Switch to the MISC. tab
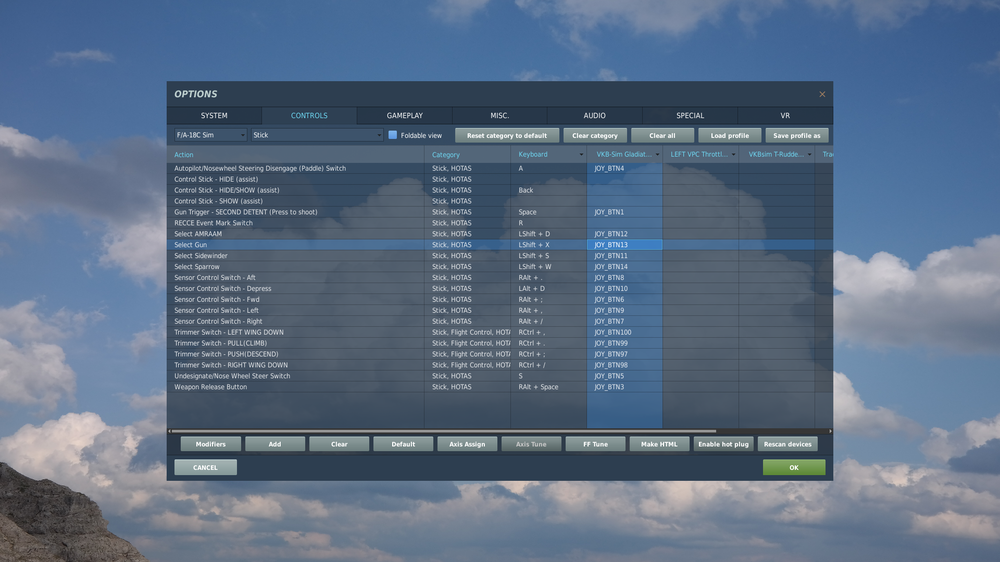Screen dimensions: 1000x562 (499, 115)
